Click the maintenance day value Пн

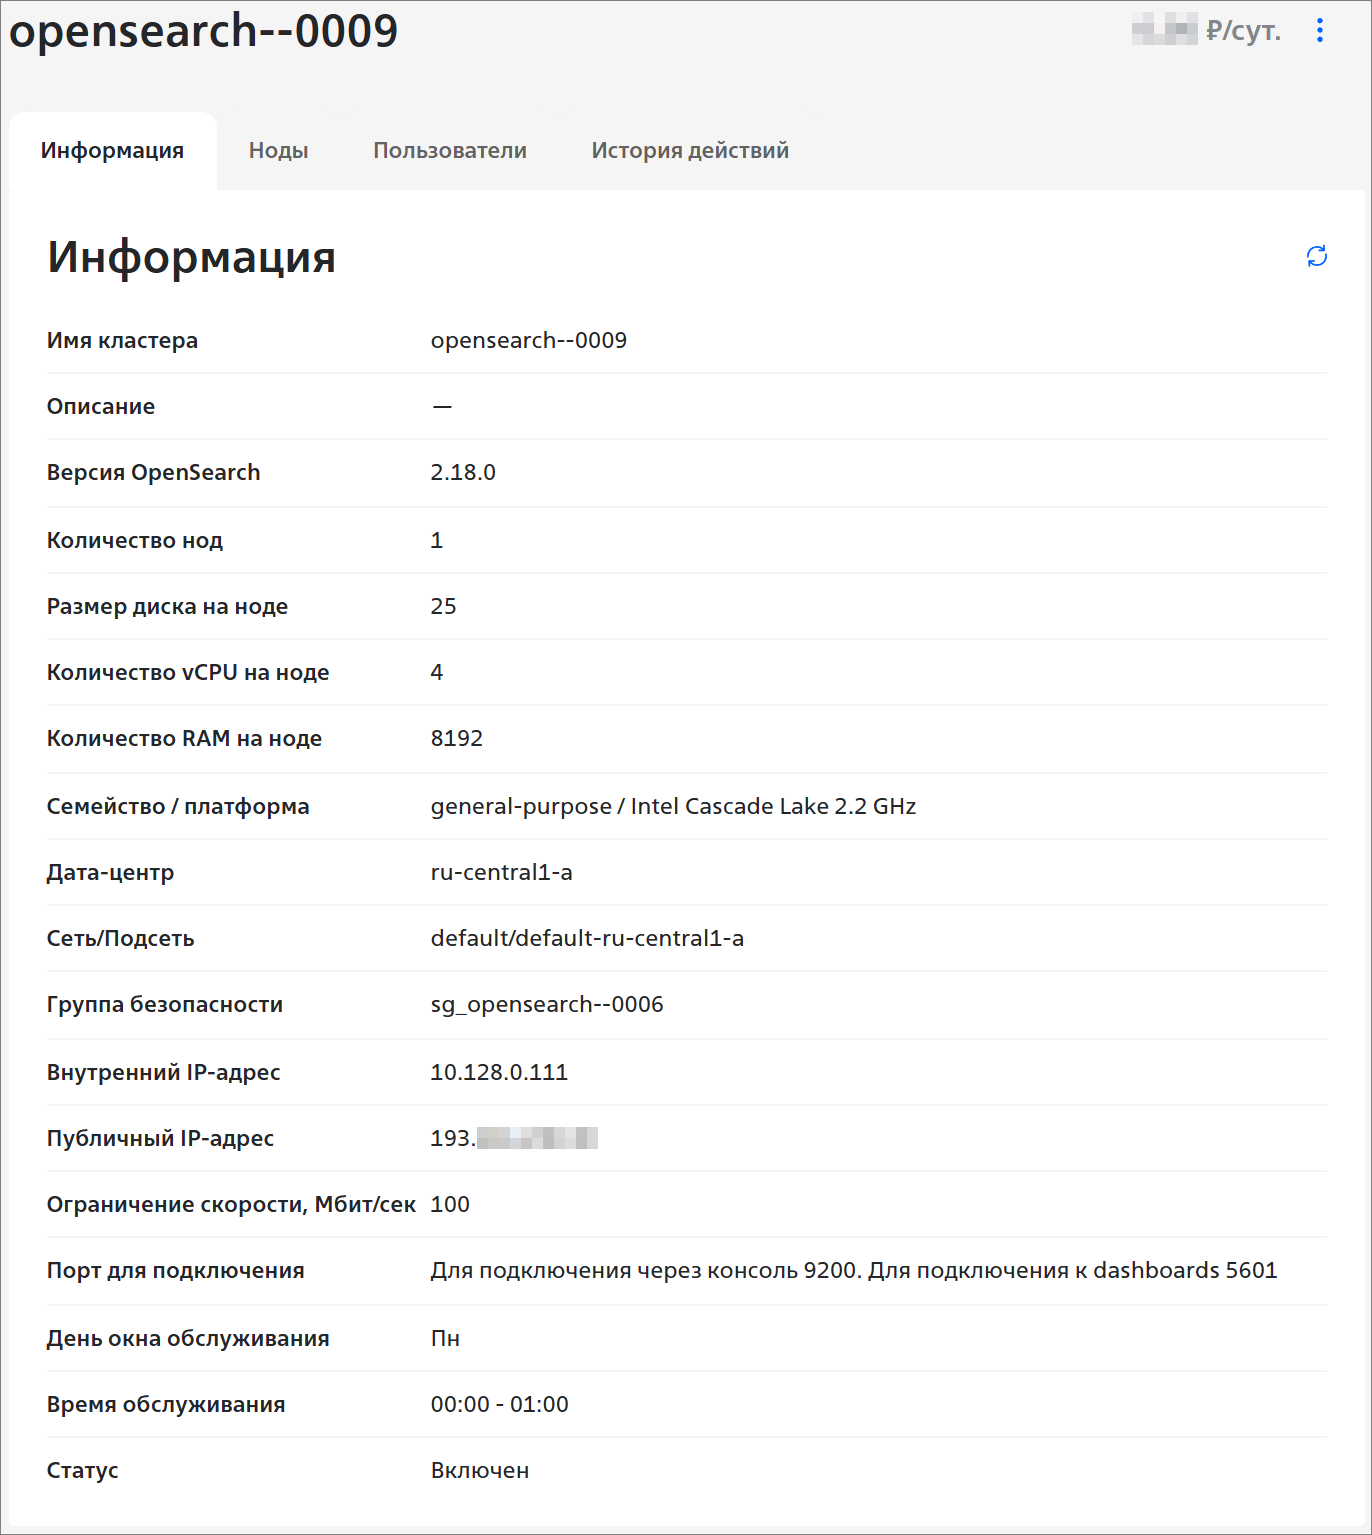coord(445,1338)
